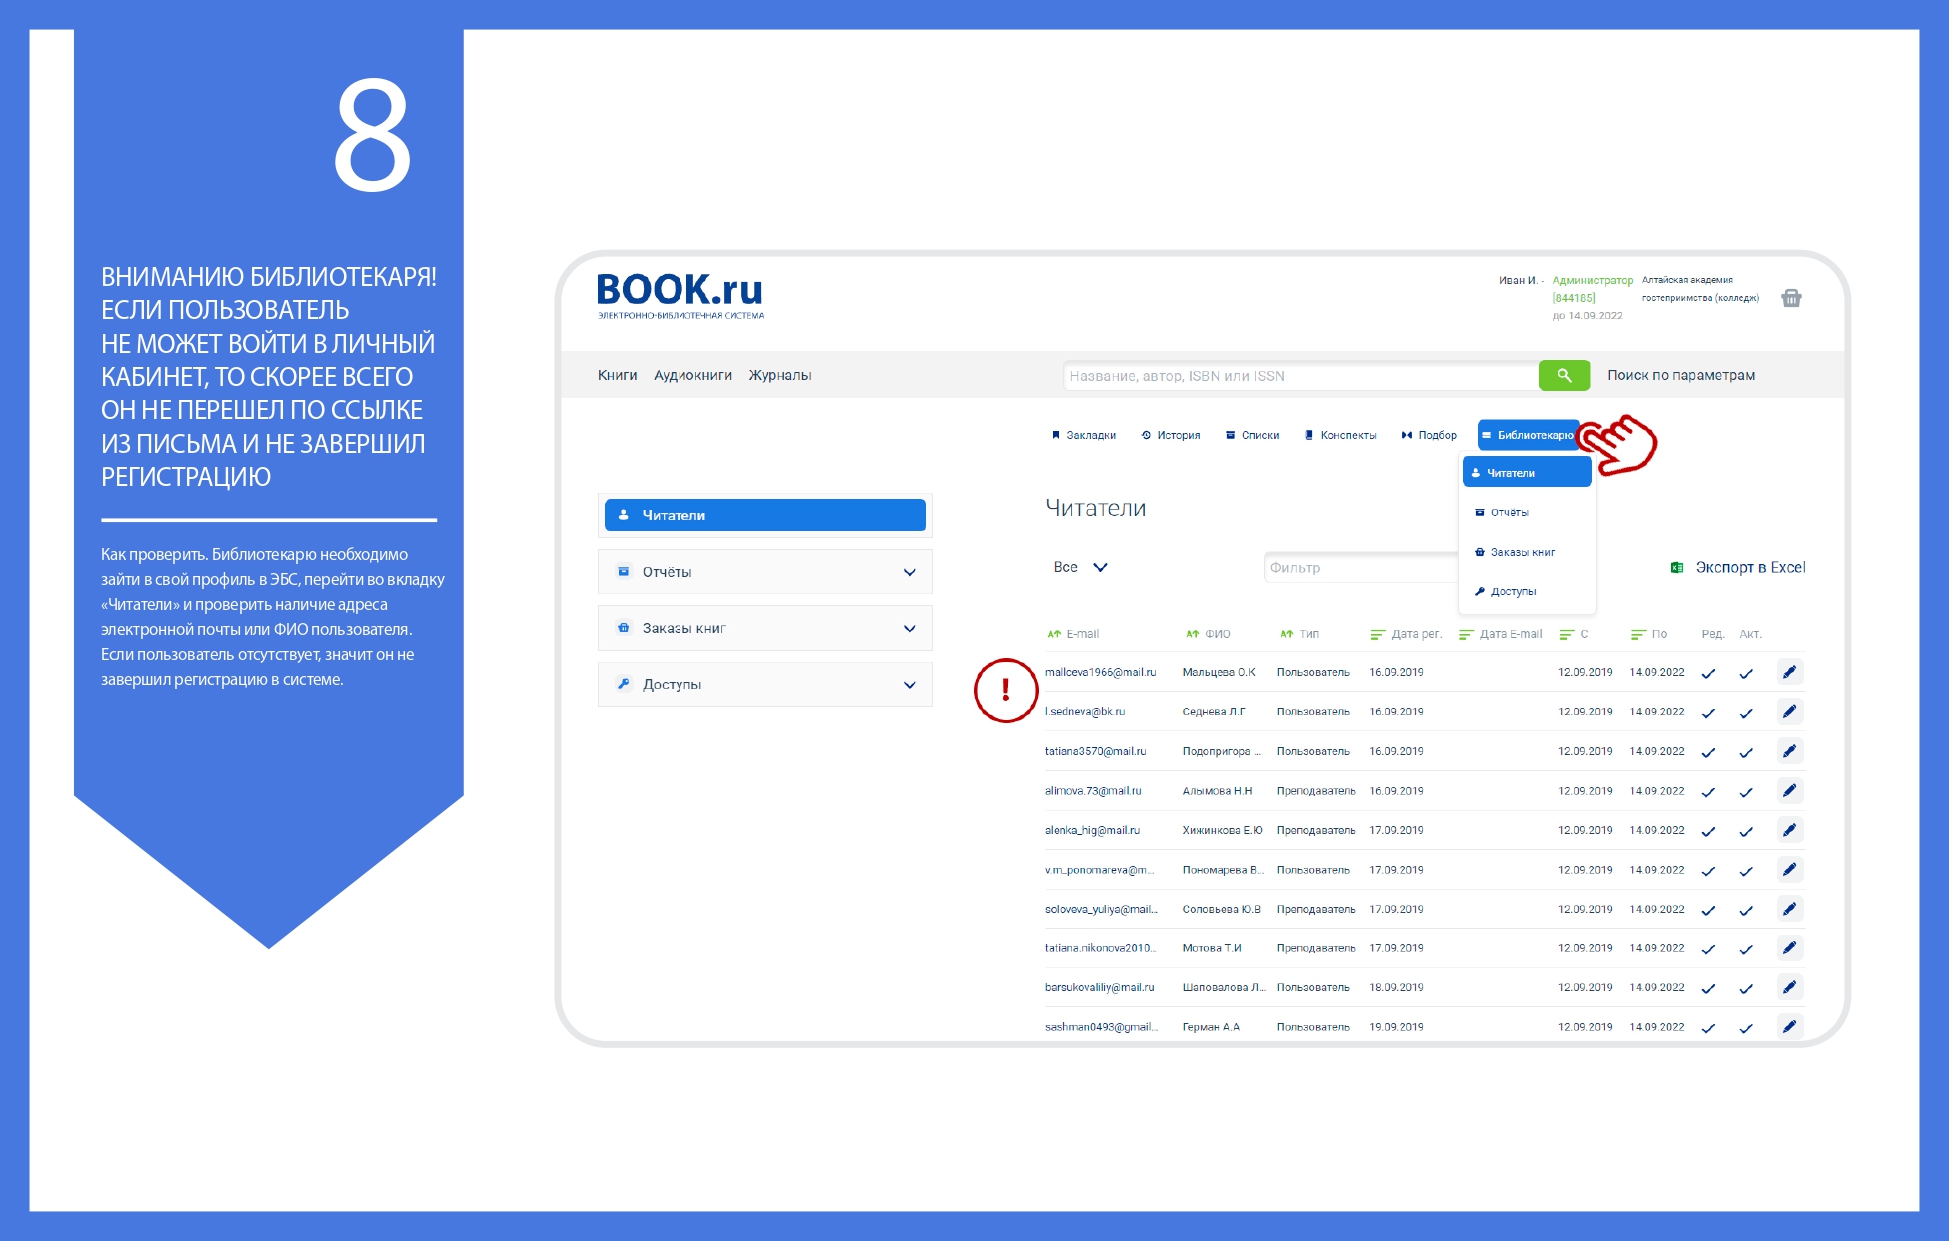This screenshot has width=1949, height=1241.
Task: Click the Читатели sidebar button
Action: click(765, 515)
